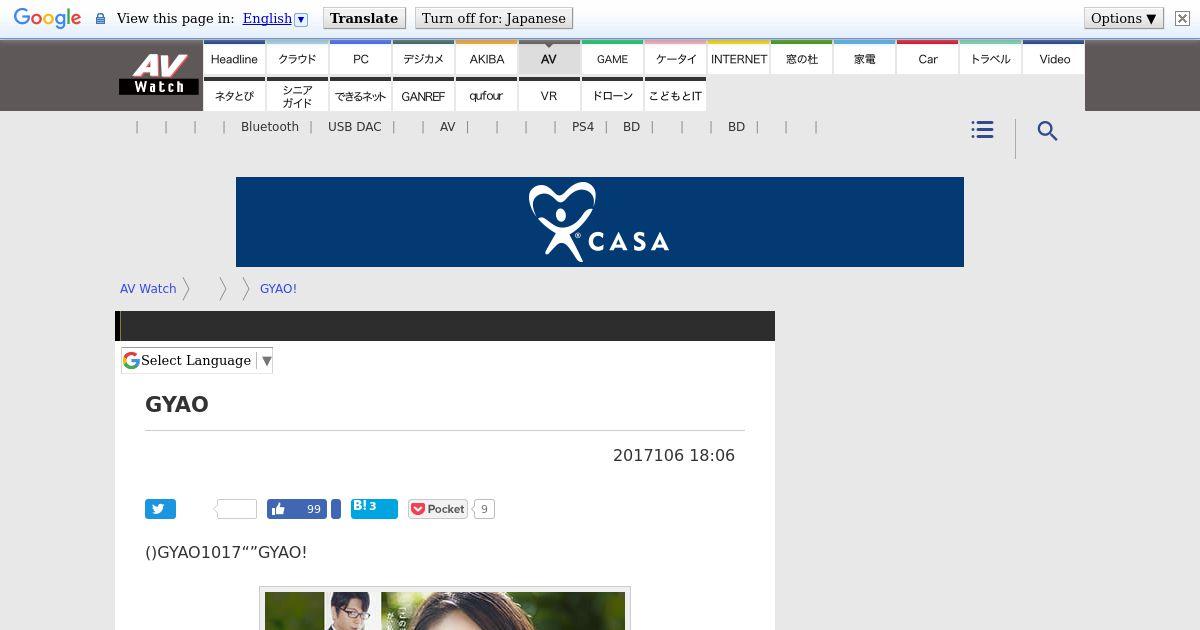This screenshot has height=630, width=1200.
Task: Open the article photo thumbnail
Action: (445, 609)
